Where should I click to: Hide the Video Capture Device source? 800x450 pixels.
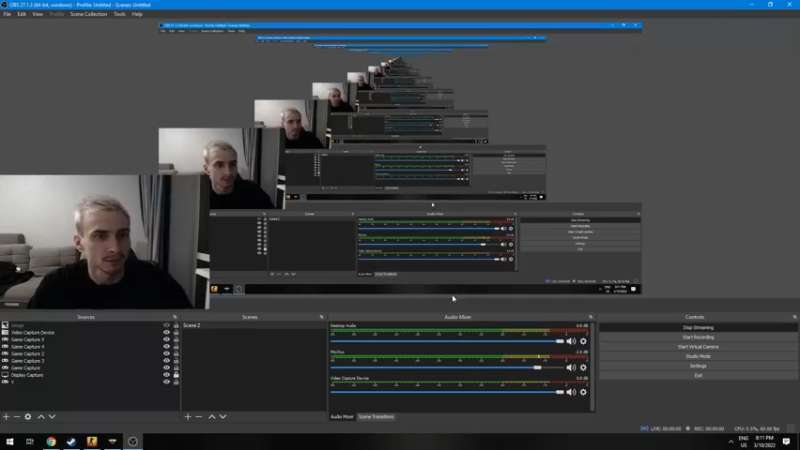click(166, 332)
